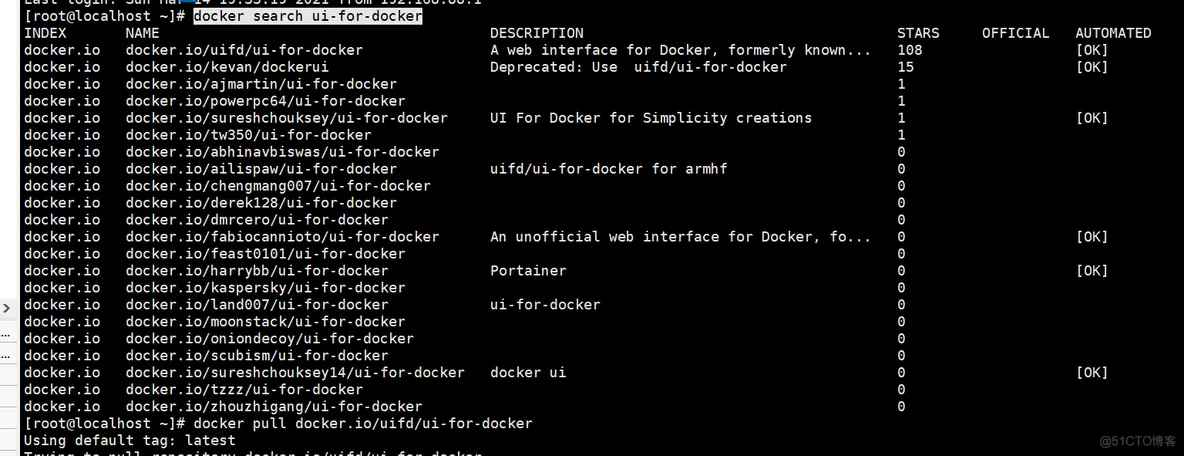1184x456 pixels.
Task: Click docker.io/dmrcero/ui-for-docker name
Action: pos(257,220)
